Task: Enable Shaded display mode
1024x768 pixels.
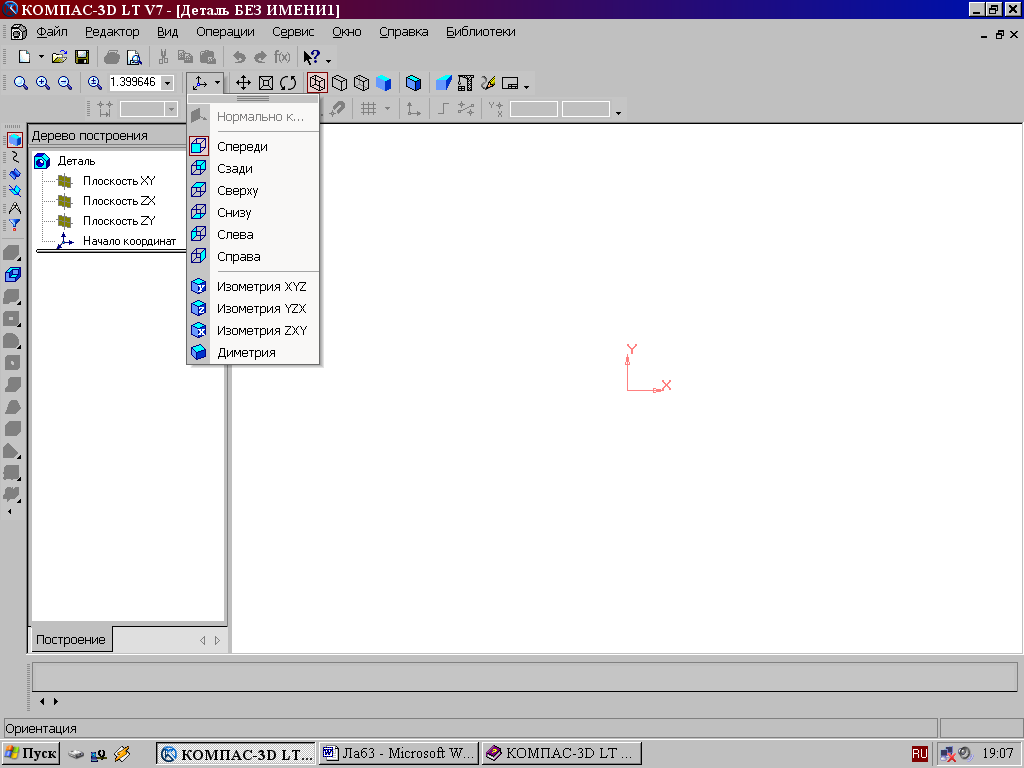Action: tap(383, 83)
